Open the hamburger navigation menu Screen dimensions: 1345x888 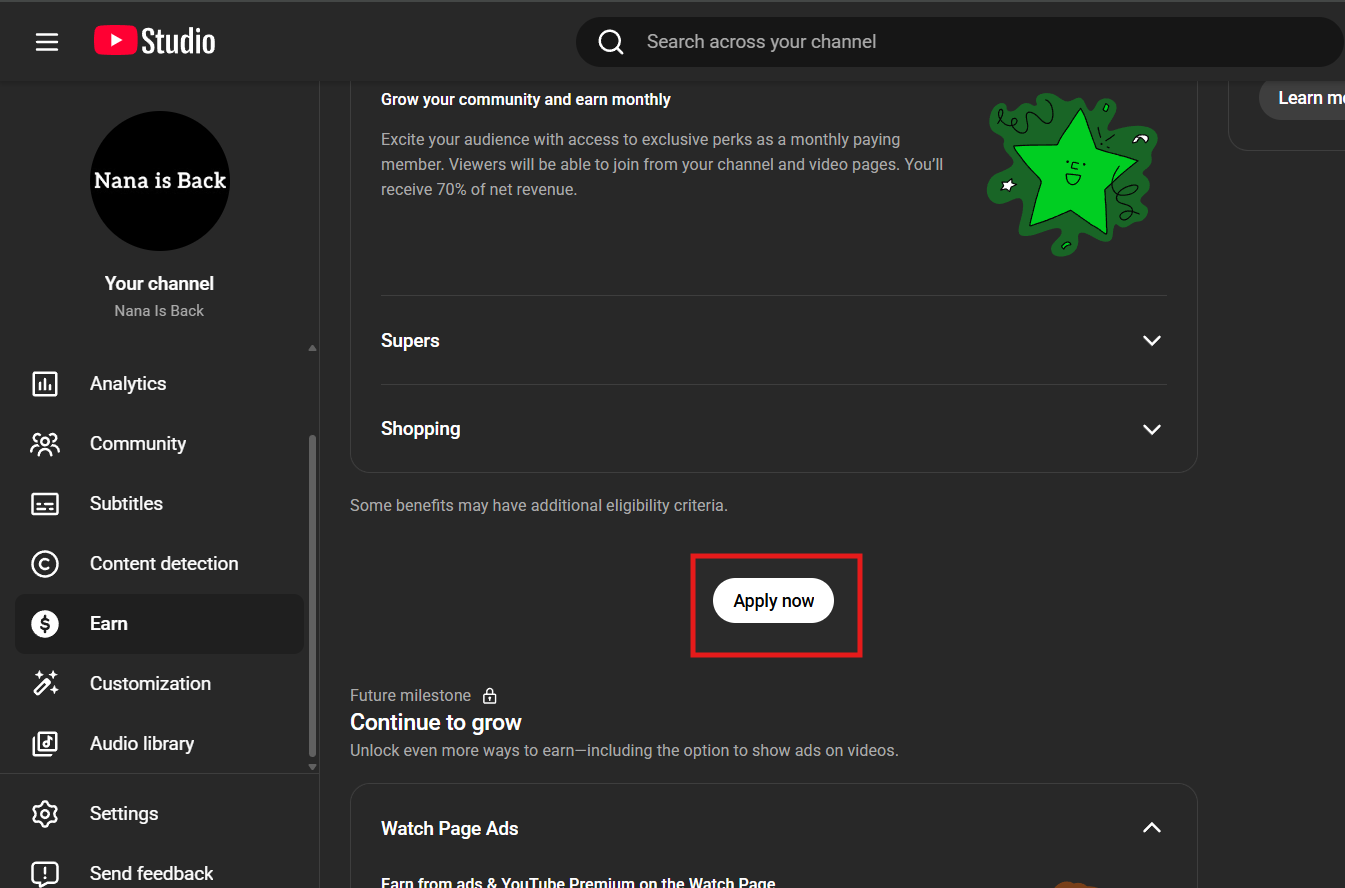(x=47, y=42)
